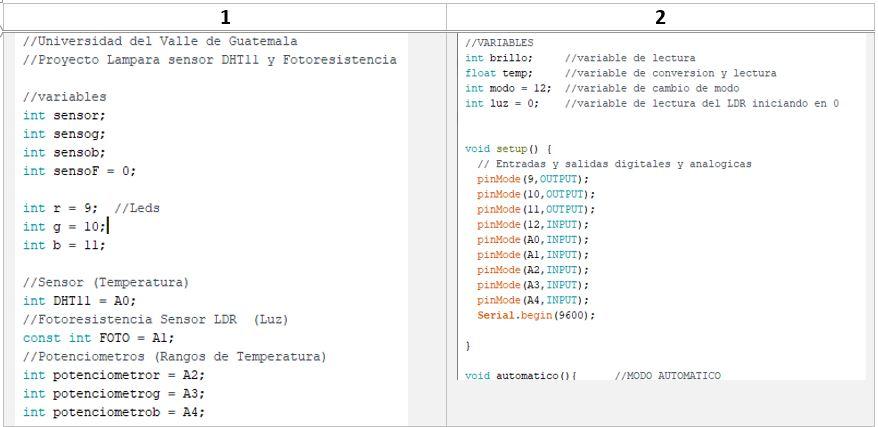Click the Proyecto Lampara sensor DHT11 comment line
878x427 pixels.
tap(210, 60)
